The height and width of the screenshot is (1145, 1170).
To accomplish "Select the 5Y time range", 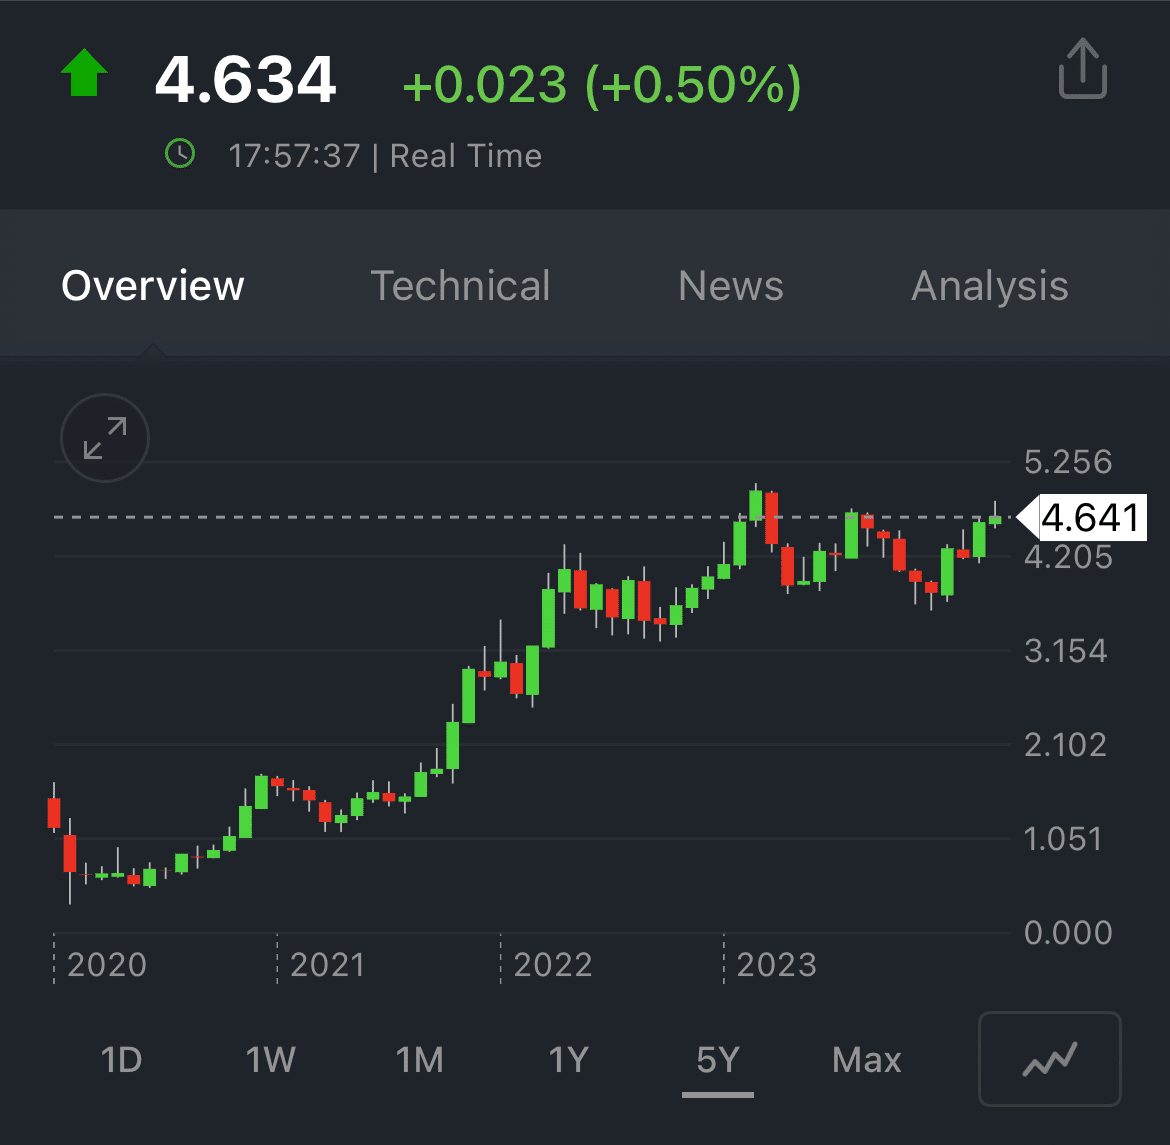I will (x=718, y=1060).
